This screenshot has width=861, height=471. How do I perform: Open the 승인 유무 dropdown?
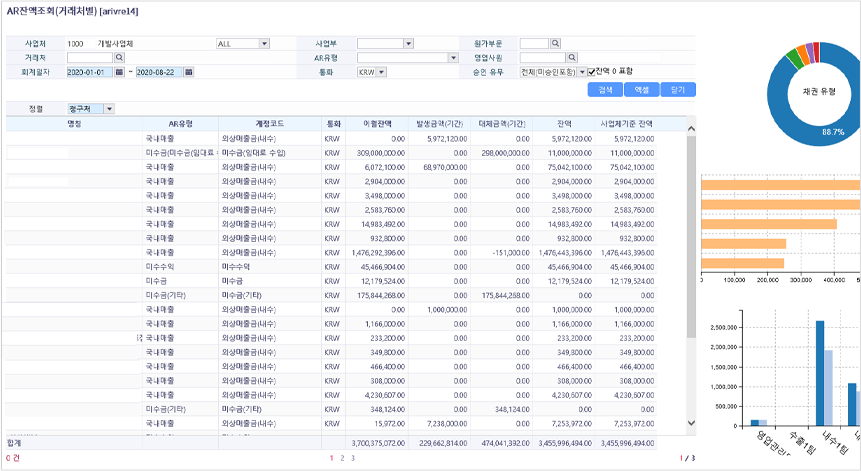pyautogui.click(x=583, y=72)
